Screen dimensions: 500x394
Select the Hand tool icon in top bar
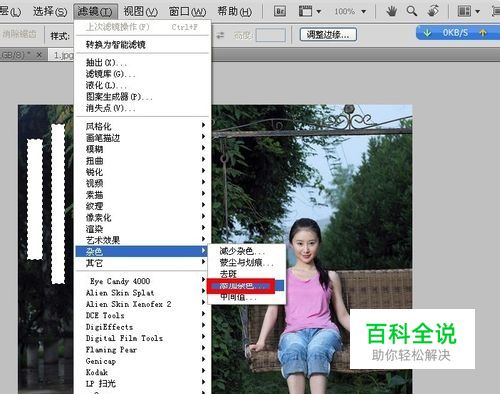pos(392,11)
